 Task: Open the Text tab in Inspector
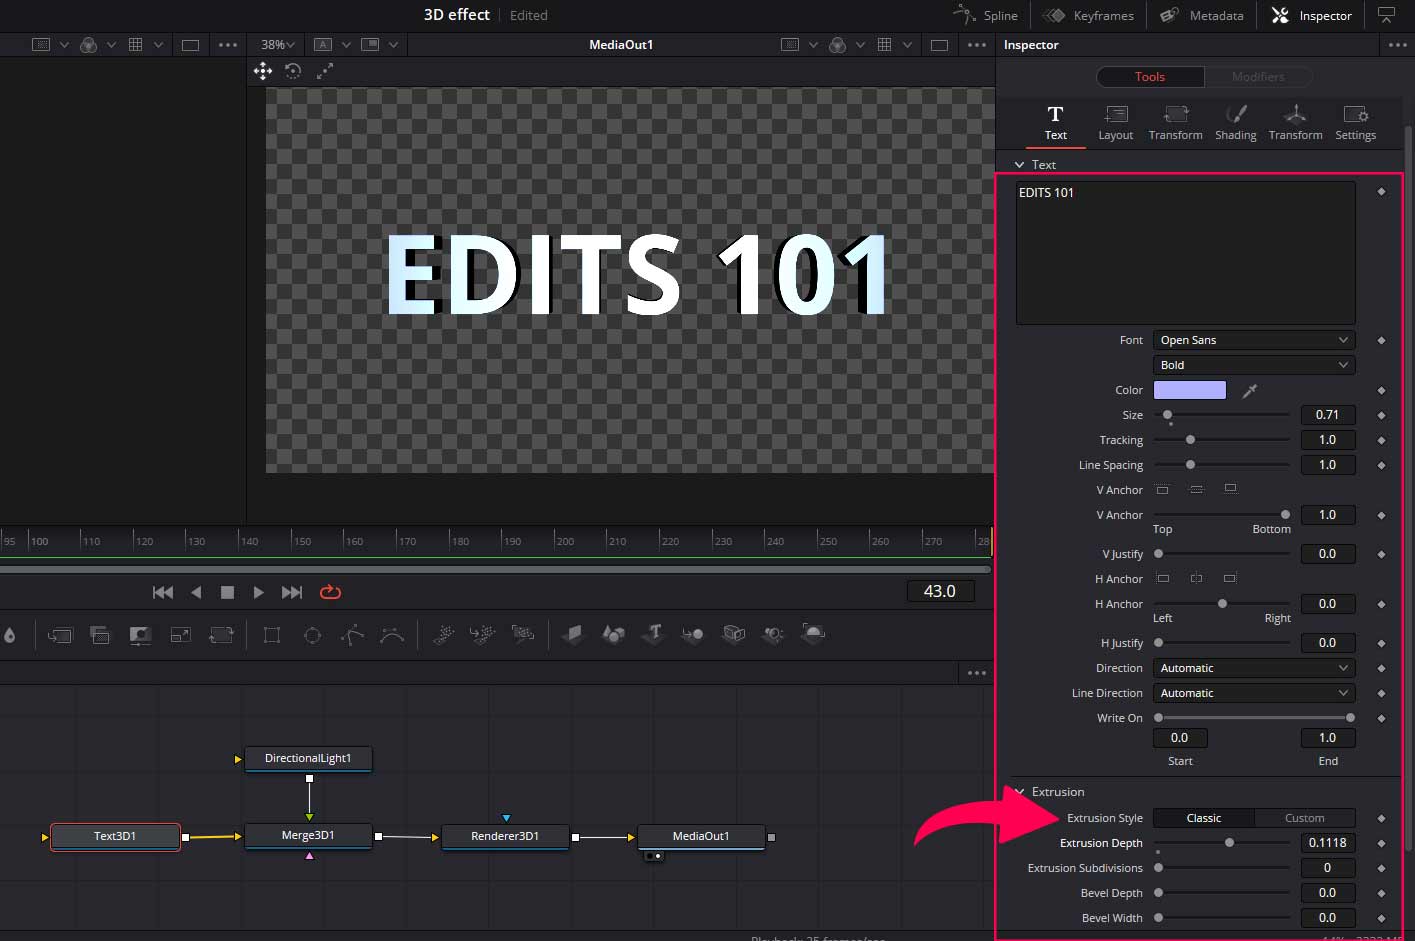click(x=1056, y=123)
